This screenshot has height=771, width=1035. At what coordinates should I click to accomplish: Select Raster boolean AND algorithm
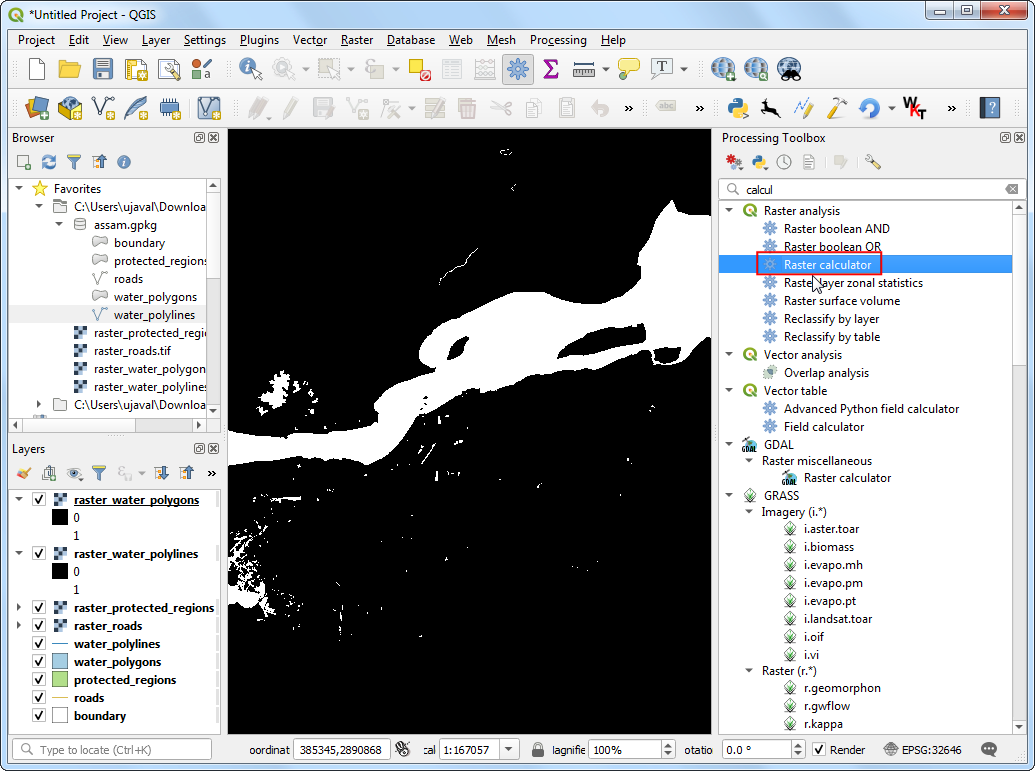coord(836,229)
